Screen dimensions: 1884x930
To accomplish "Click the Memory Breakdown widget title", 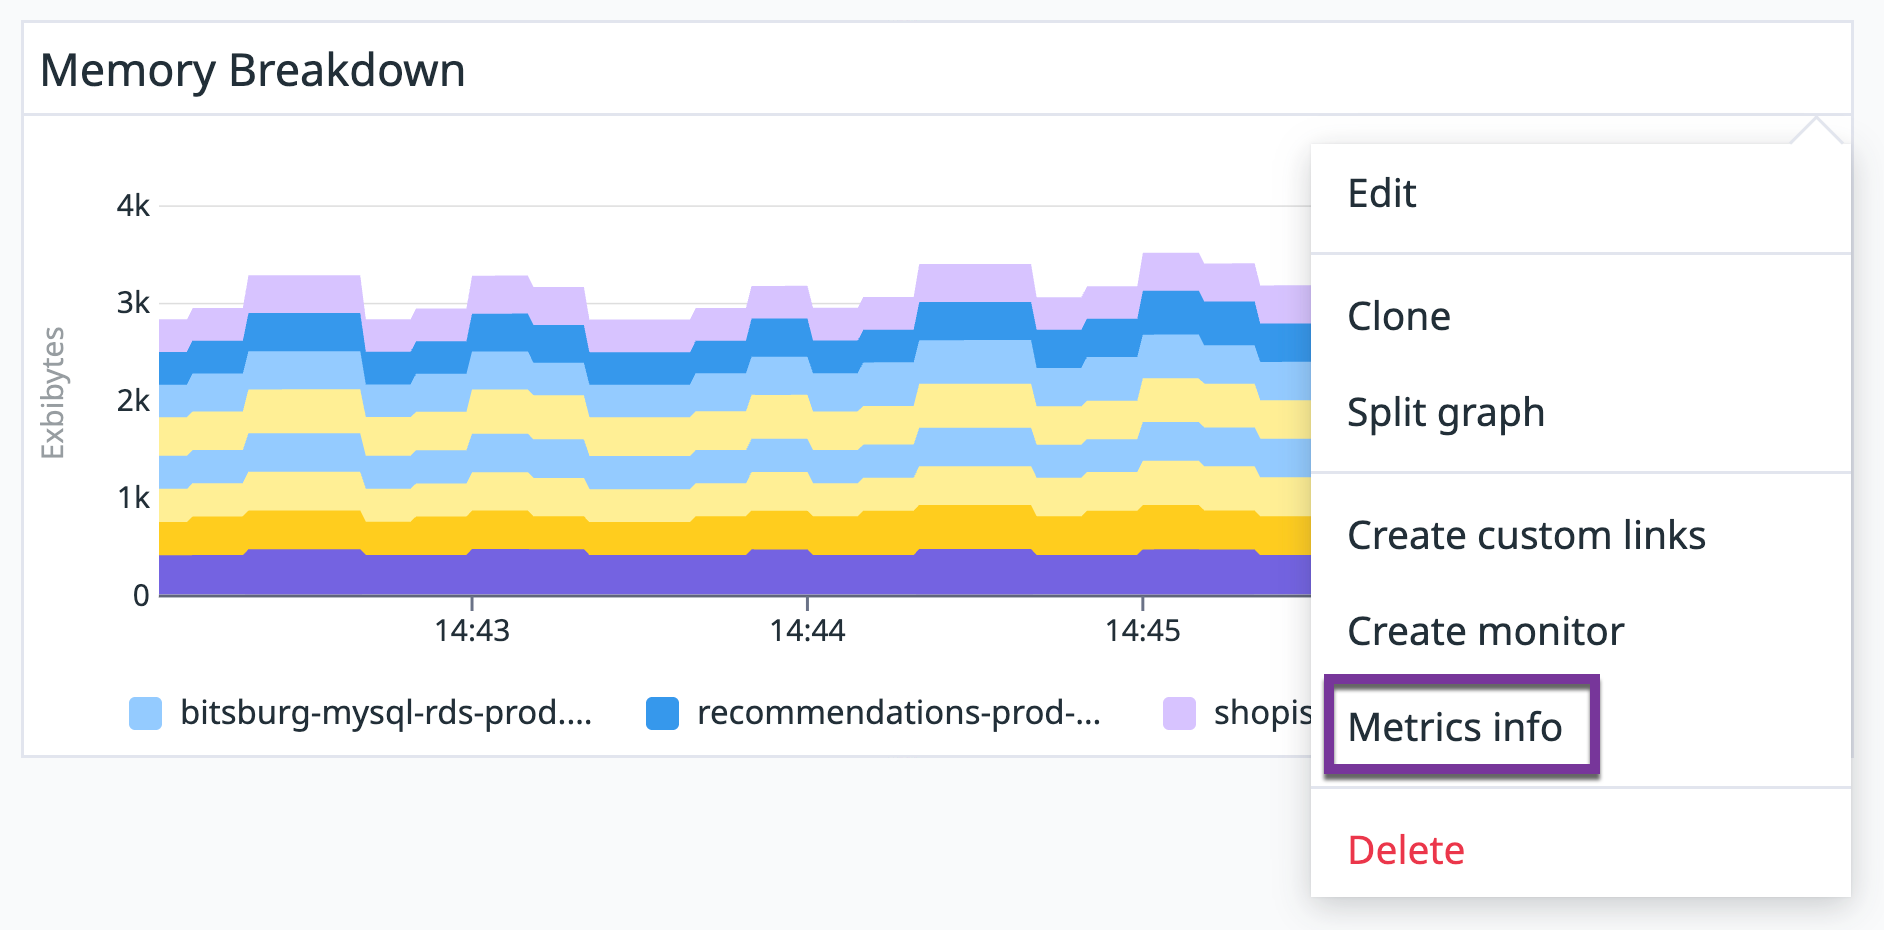I will coord(253,71).
